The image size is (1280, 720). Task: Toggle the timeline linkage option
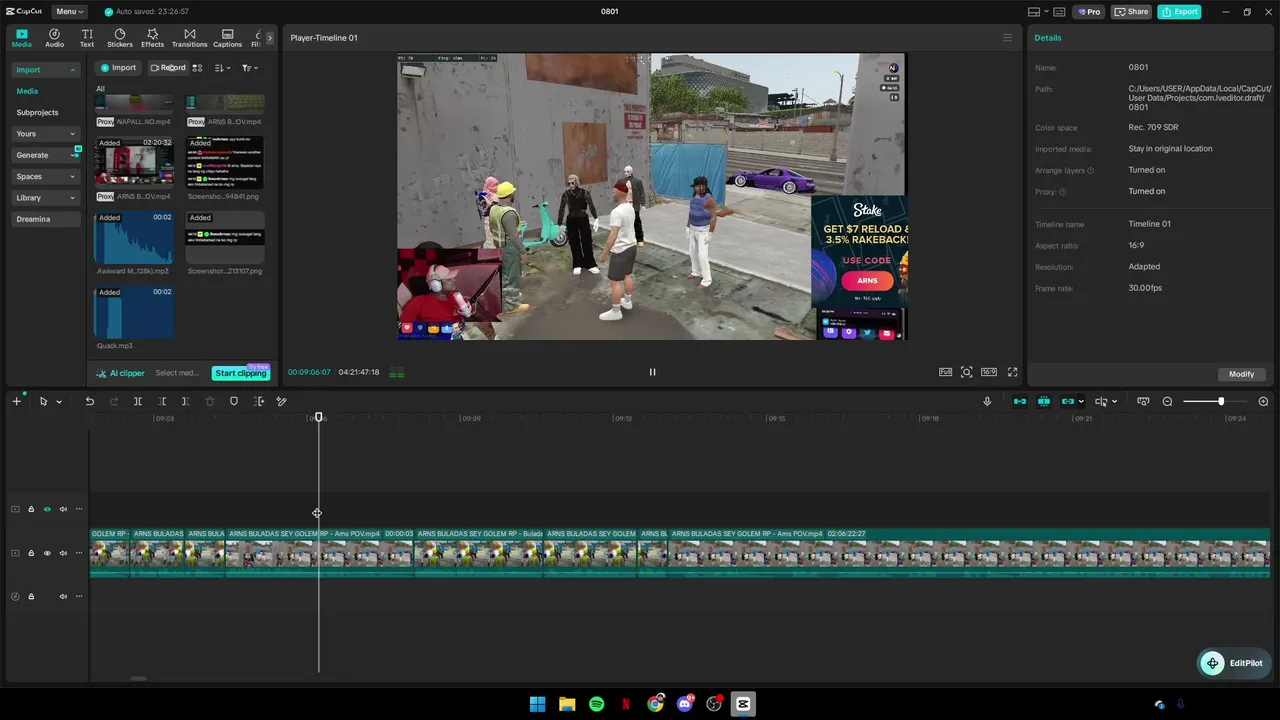(x=1068, y=401)
